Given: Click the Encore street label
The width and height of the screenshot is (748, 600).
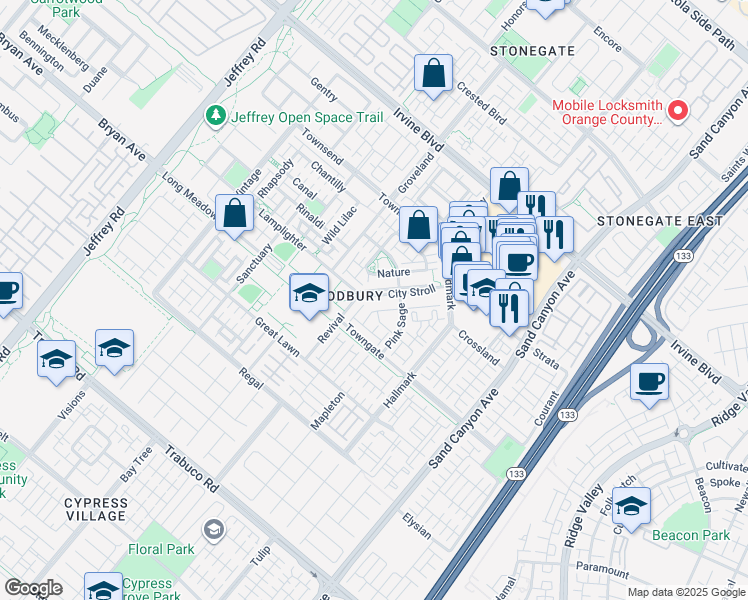Looking at the screenshot, I should (x=607, y=39).
